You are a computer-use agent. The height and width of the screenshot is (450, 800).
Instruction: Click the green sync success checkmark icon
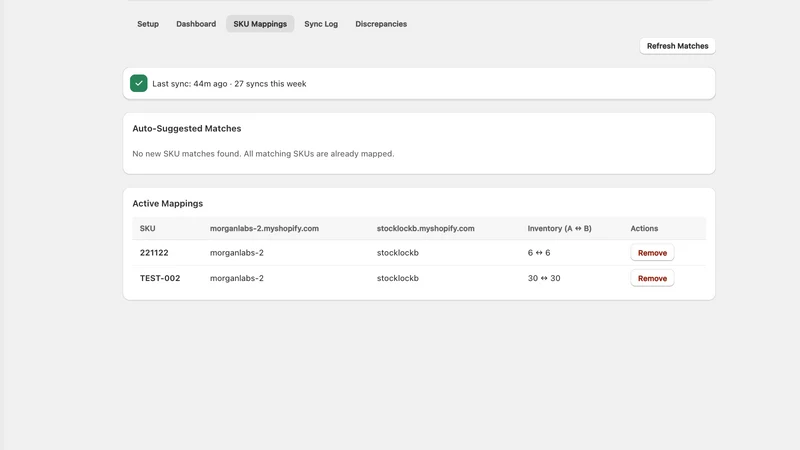(x=139, y=83)
